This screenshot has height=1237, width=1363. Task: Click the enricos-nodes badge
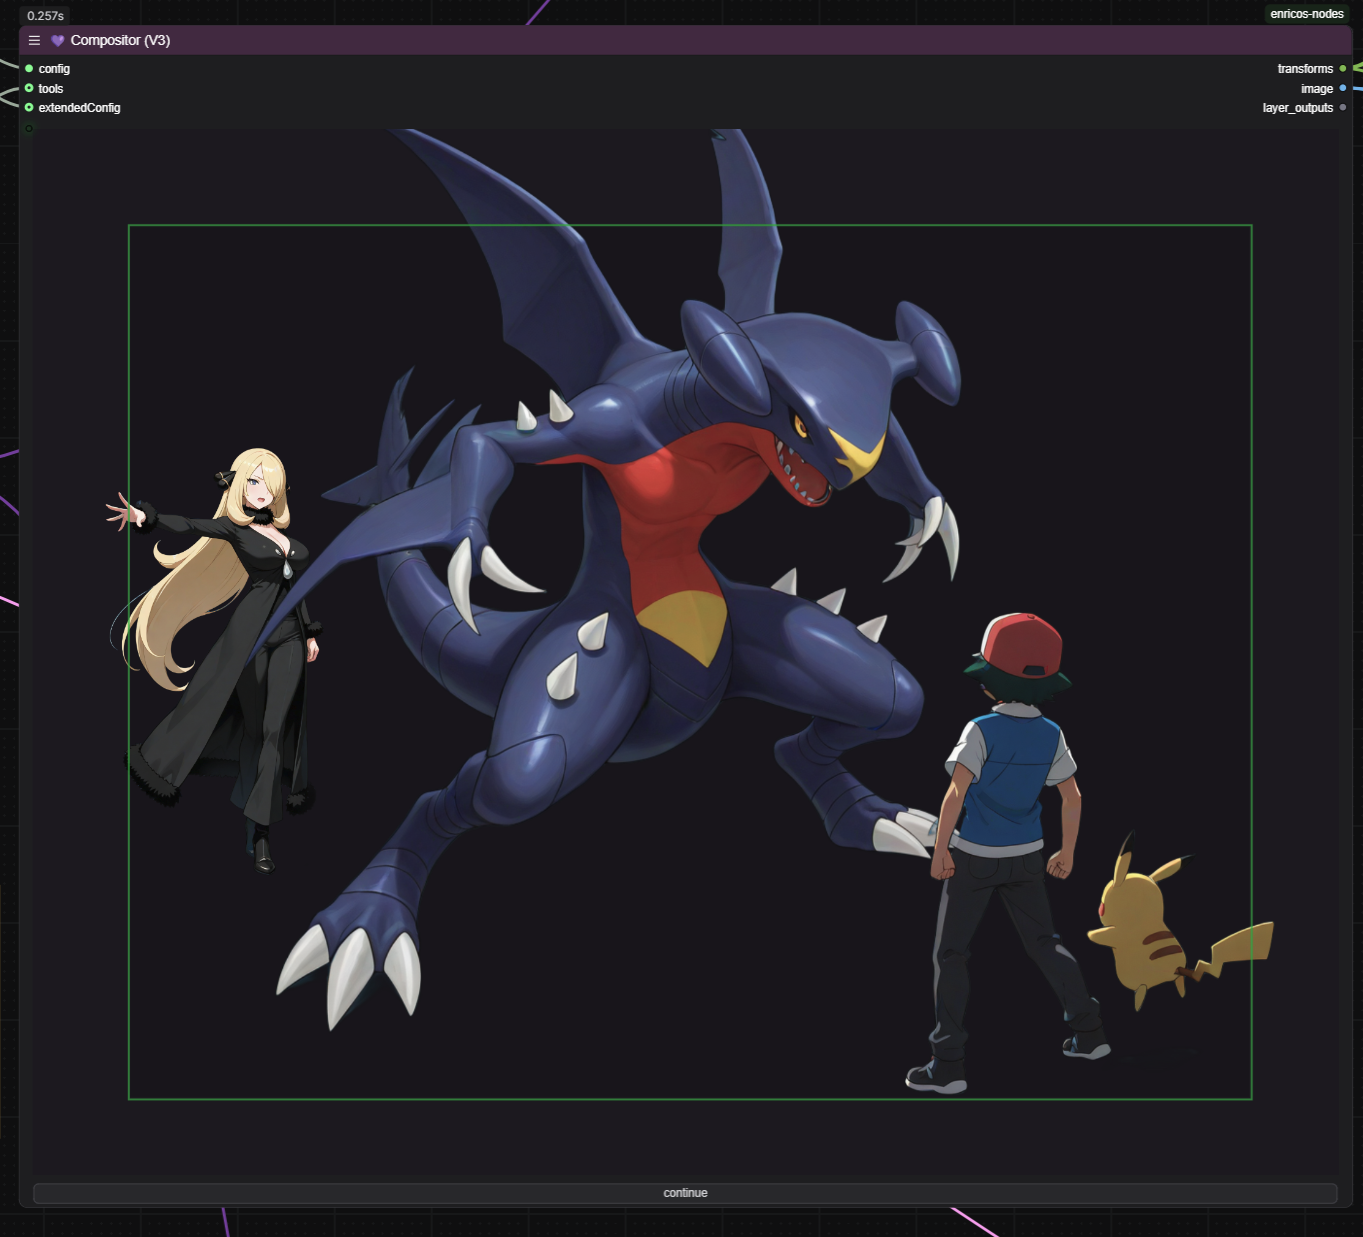point(1307,14)
